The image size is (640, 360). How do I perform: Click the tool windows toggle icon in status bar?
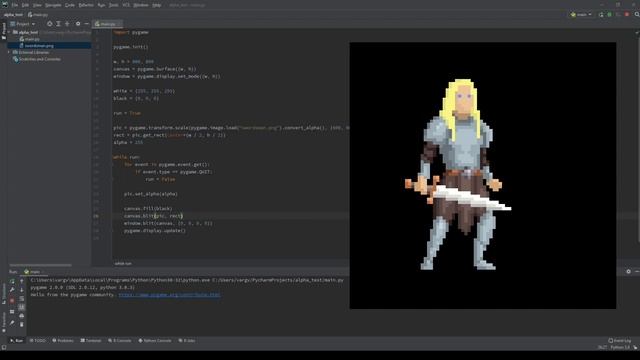point(4,348)
